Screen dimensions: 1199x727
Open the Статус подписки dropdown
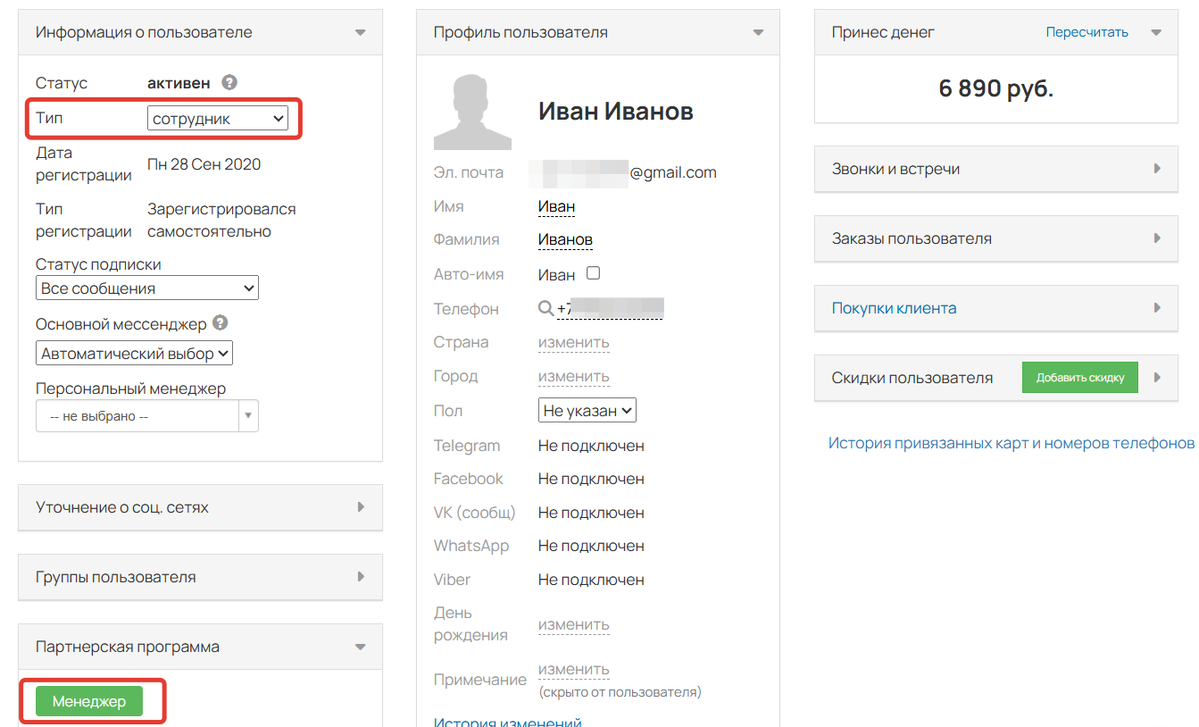pyautogui.click(x=147, y=289)
